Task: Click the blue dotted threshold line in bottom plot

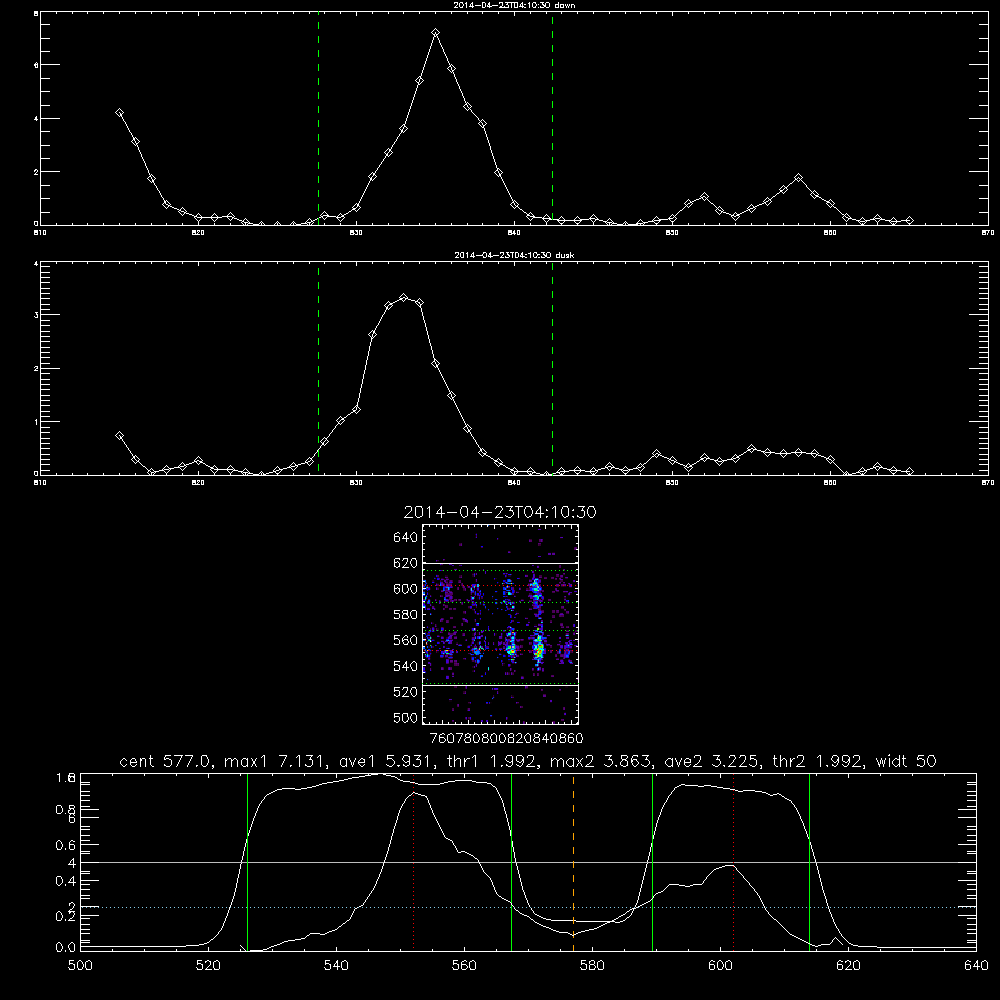Action: click(x=528, y=907)
